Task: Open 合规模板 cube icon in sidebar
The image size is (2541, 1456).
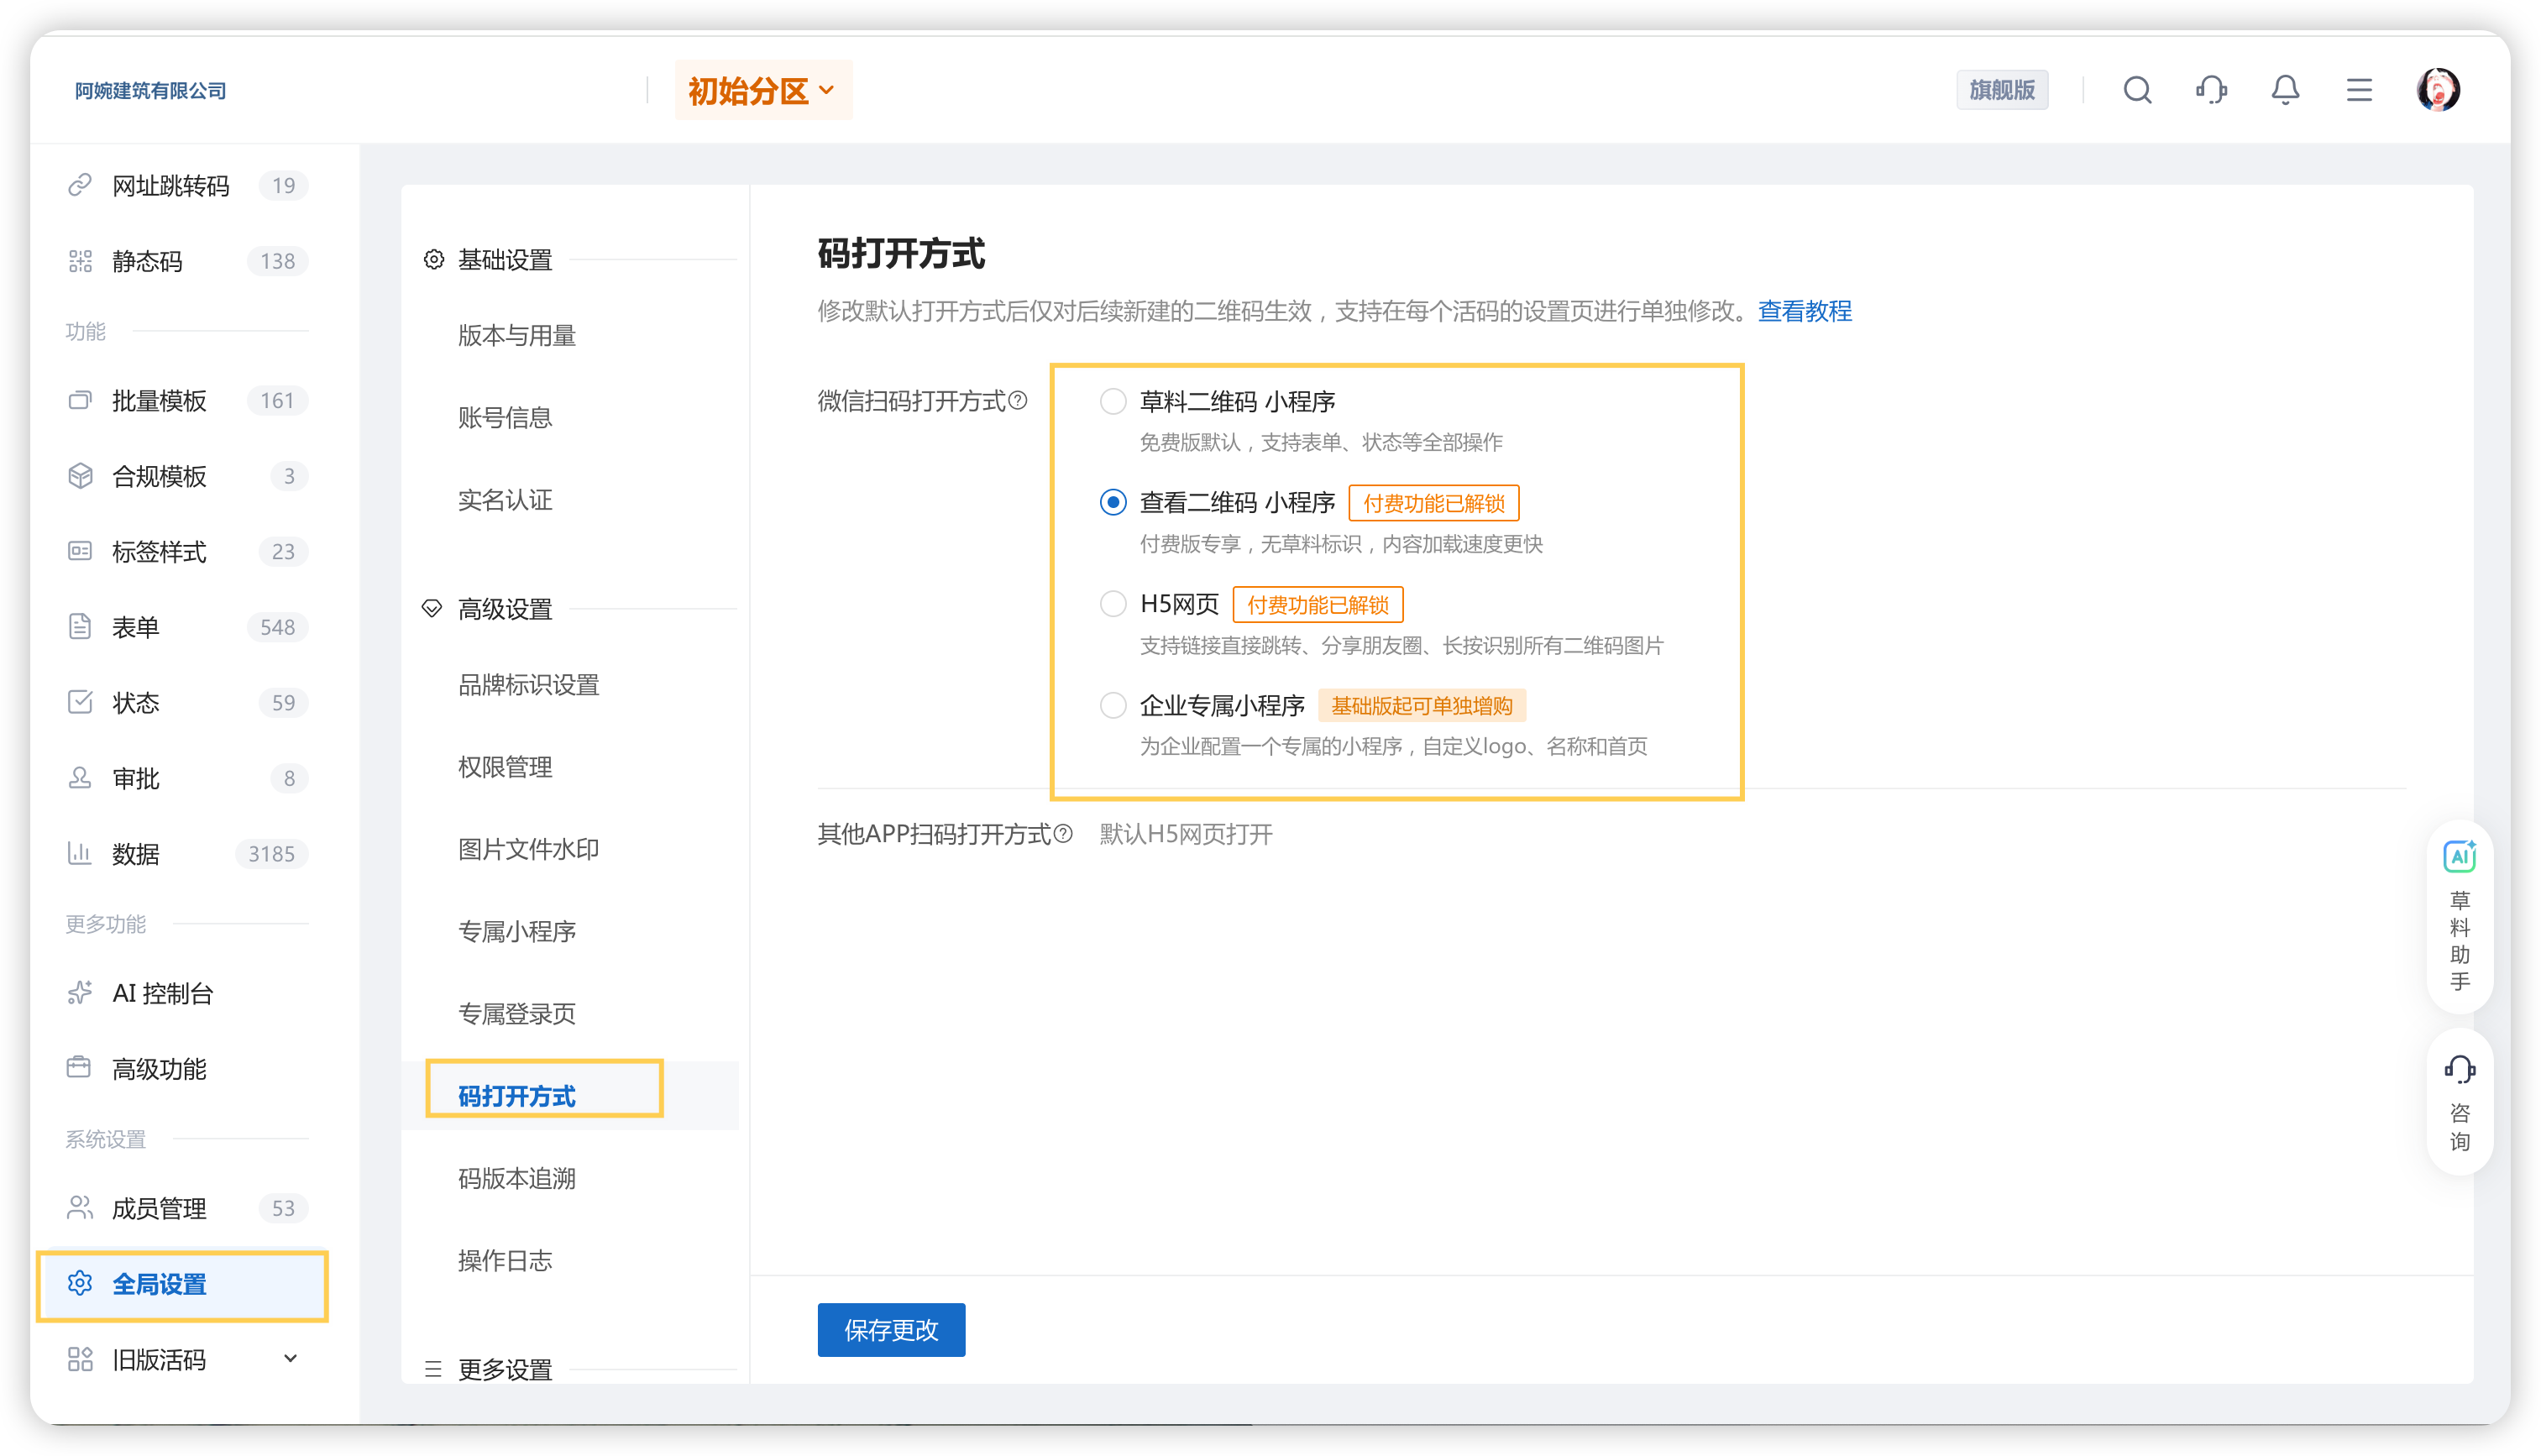Action: click(x=80, y=476)
